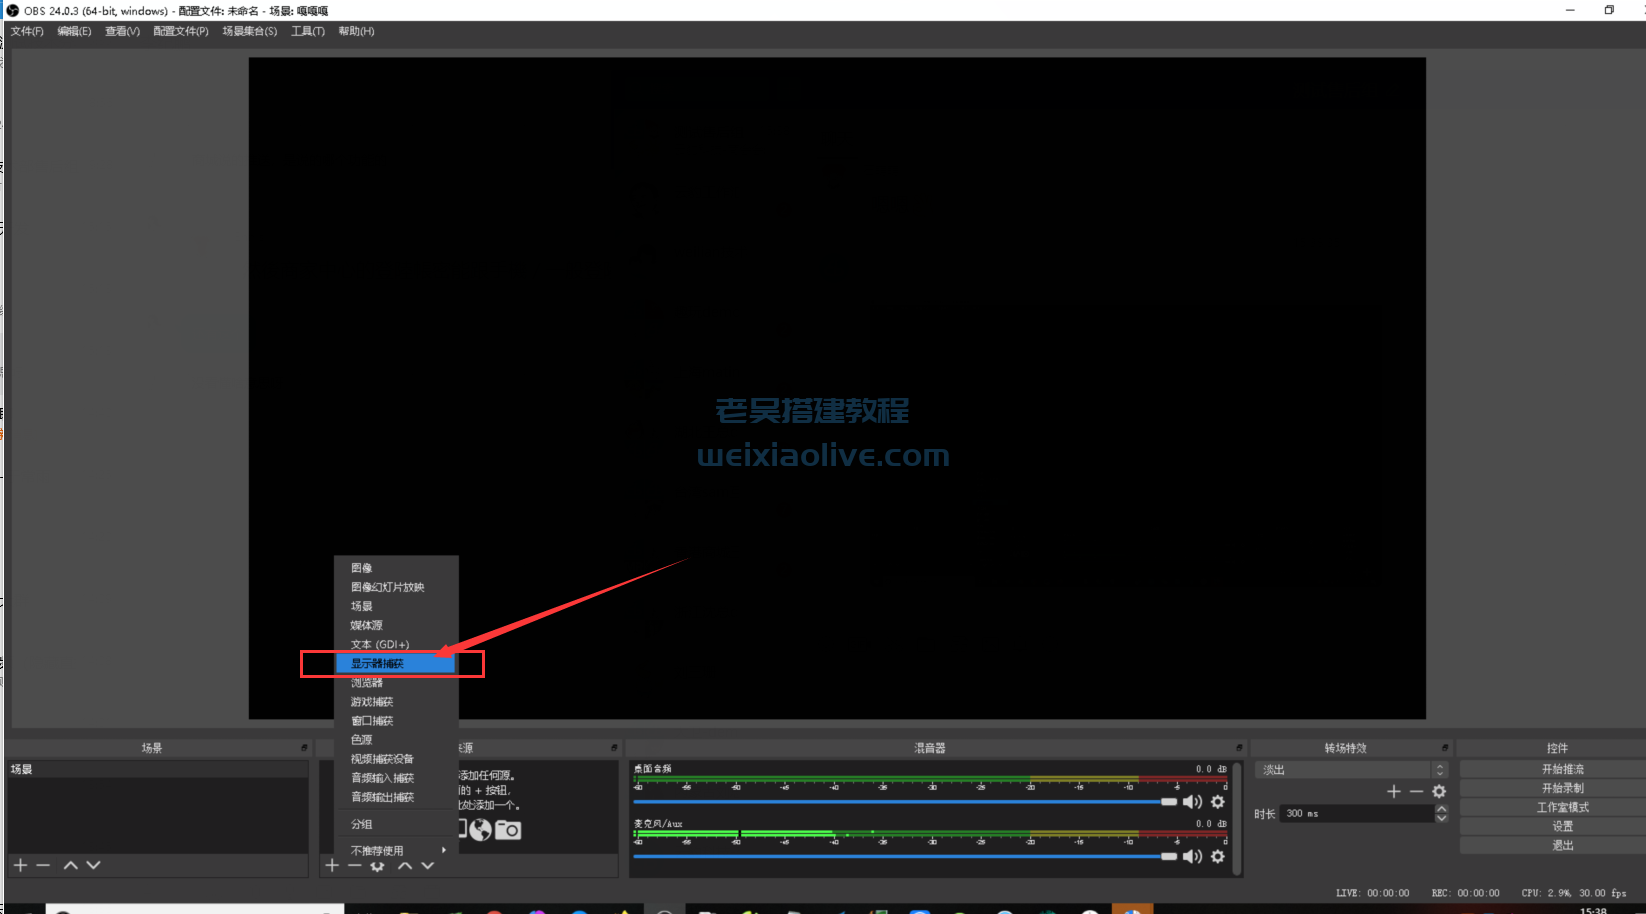Move the scene up with the scenes arrow
The height and width of the screenshot is (914, 1646).
(x=70, y=865)
